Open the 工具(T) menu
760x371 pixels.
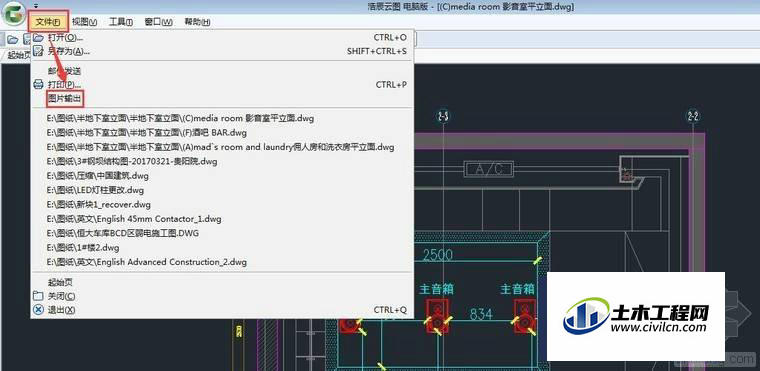click(x=121, y=22)
